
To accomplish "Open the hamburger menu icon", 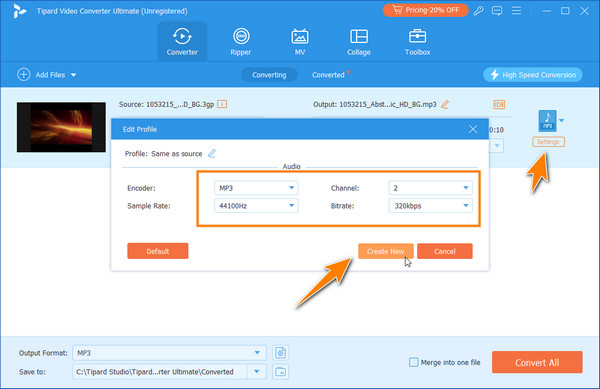I will (516, 11).
